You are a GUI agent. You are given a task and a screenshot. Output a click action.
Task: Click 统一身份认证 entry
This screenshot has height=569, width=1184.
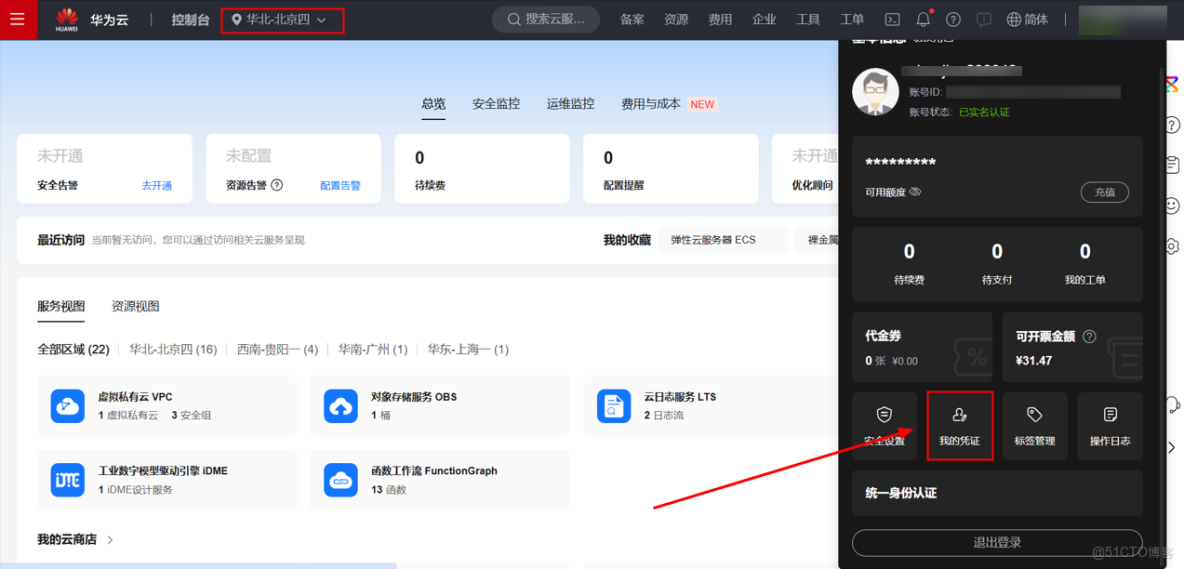997,493
